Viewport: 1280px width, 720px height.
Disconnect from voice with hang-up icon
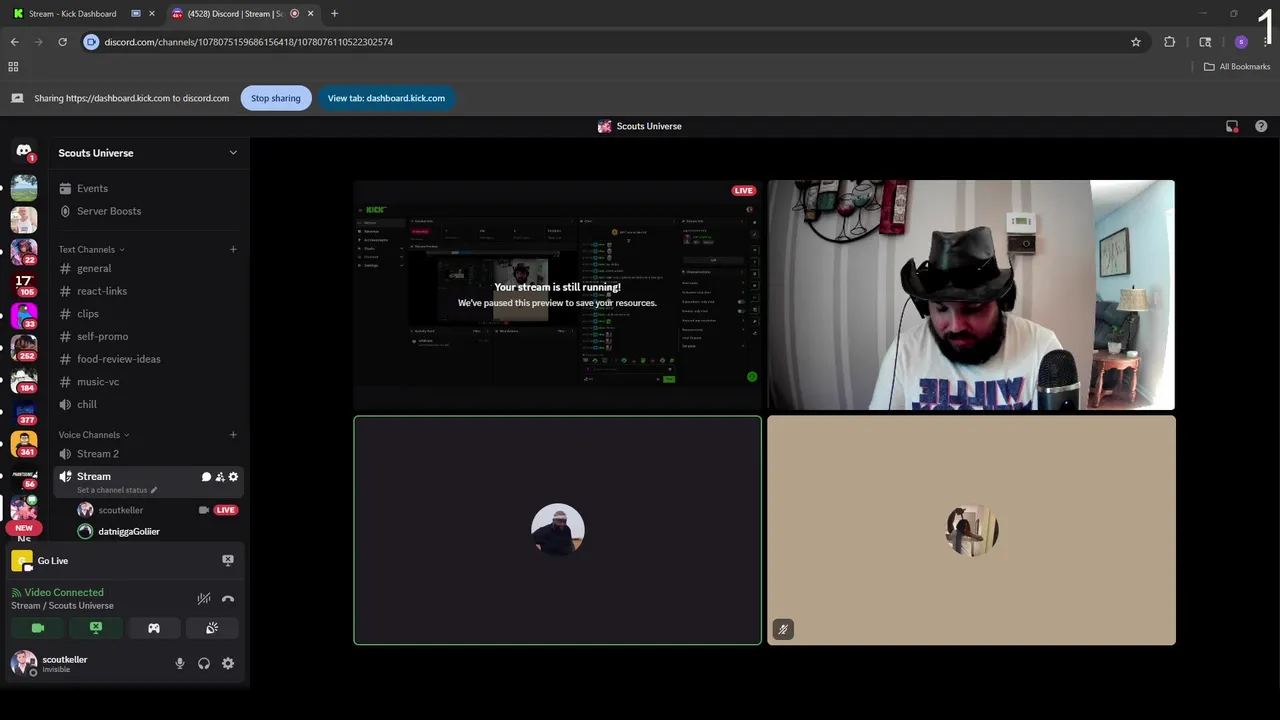click(228, 599)
